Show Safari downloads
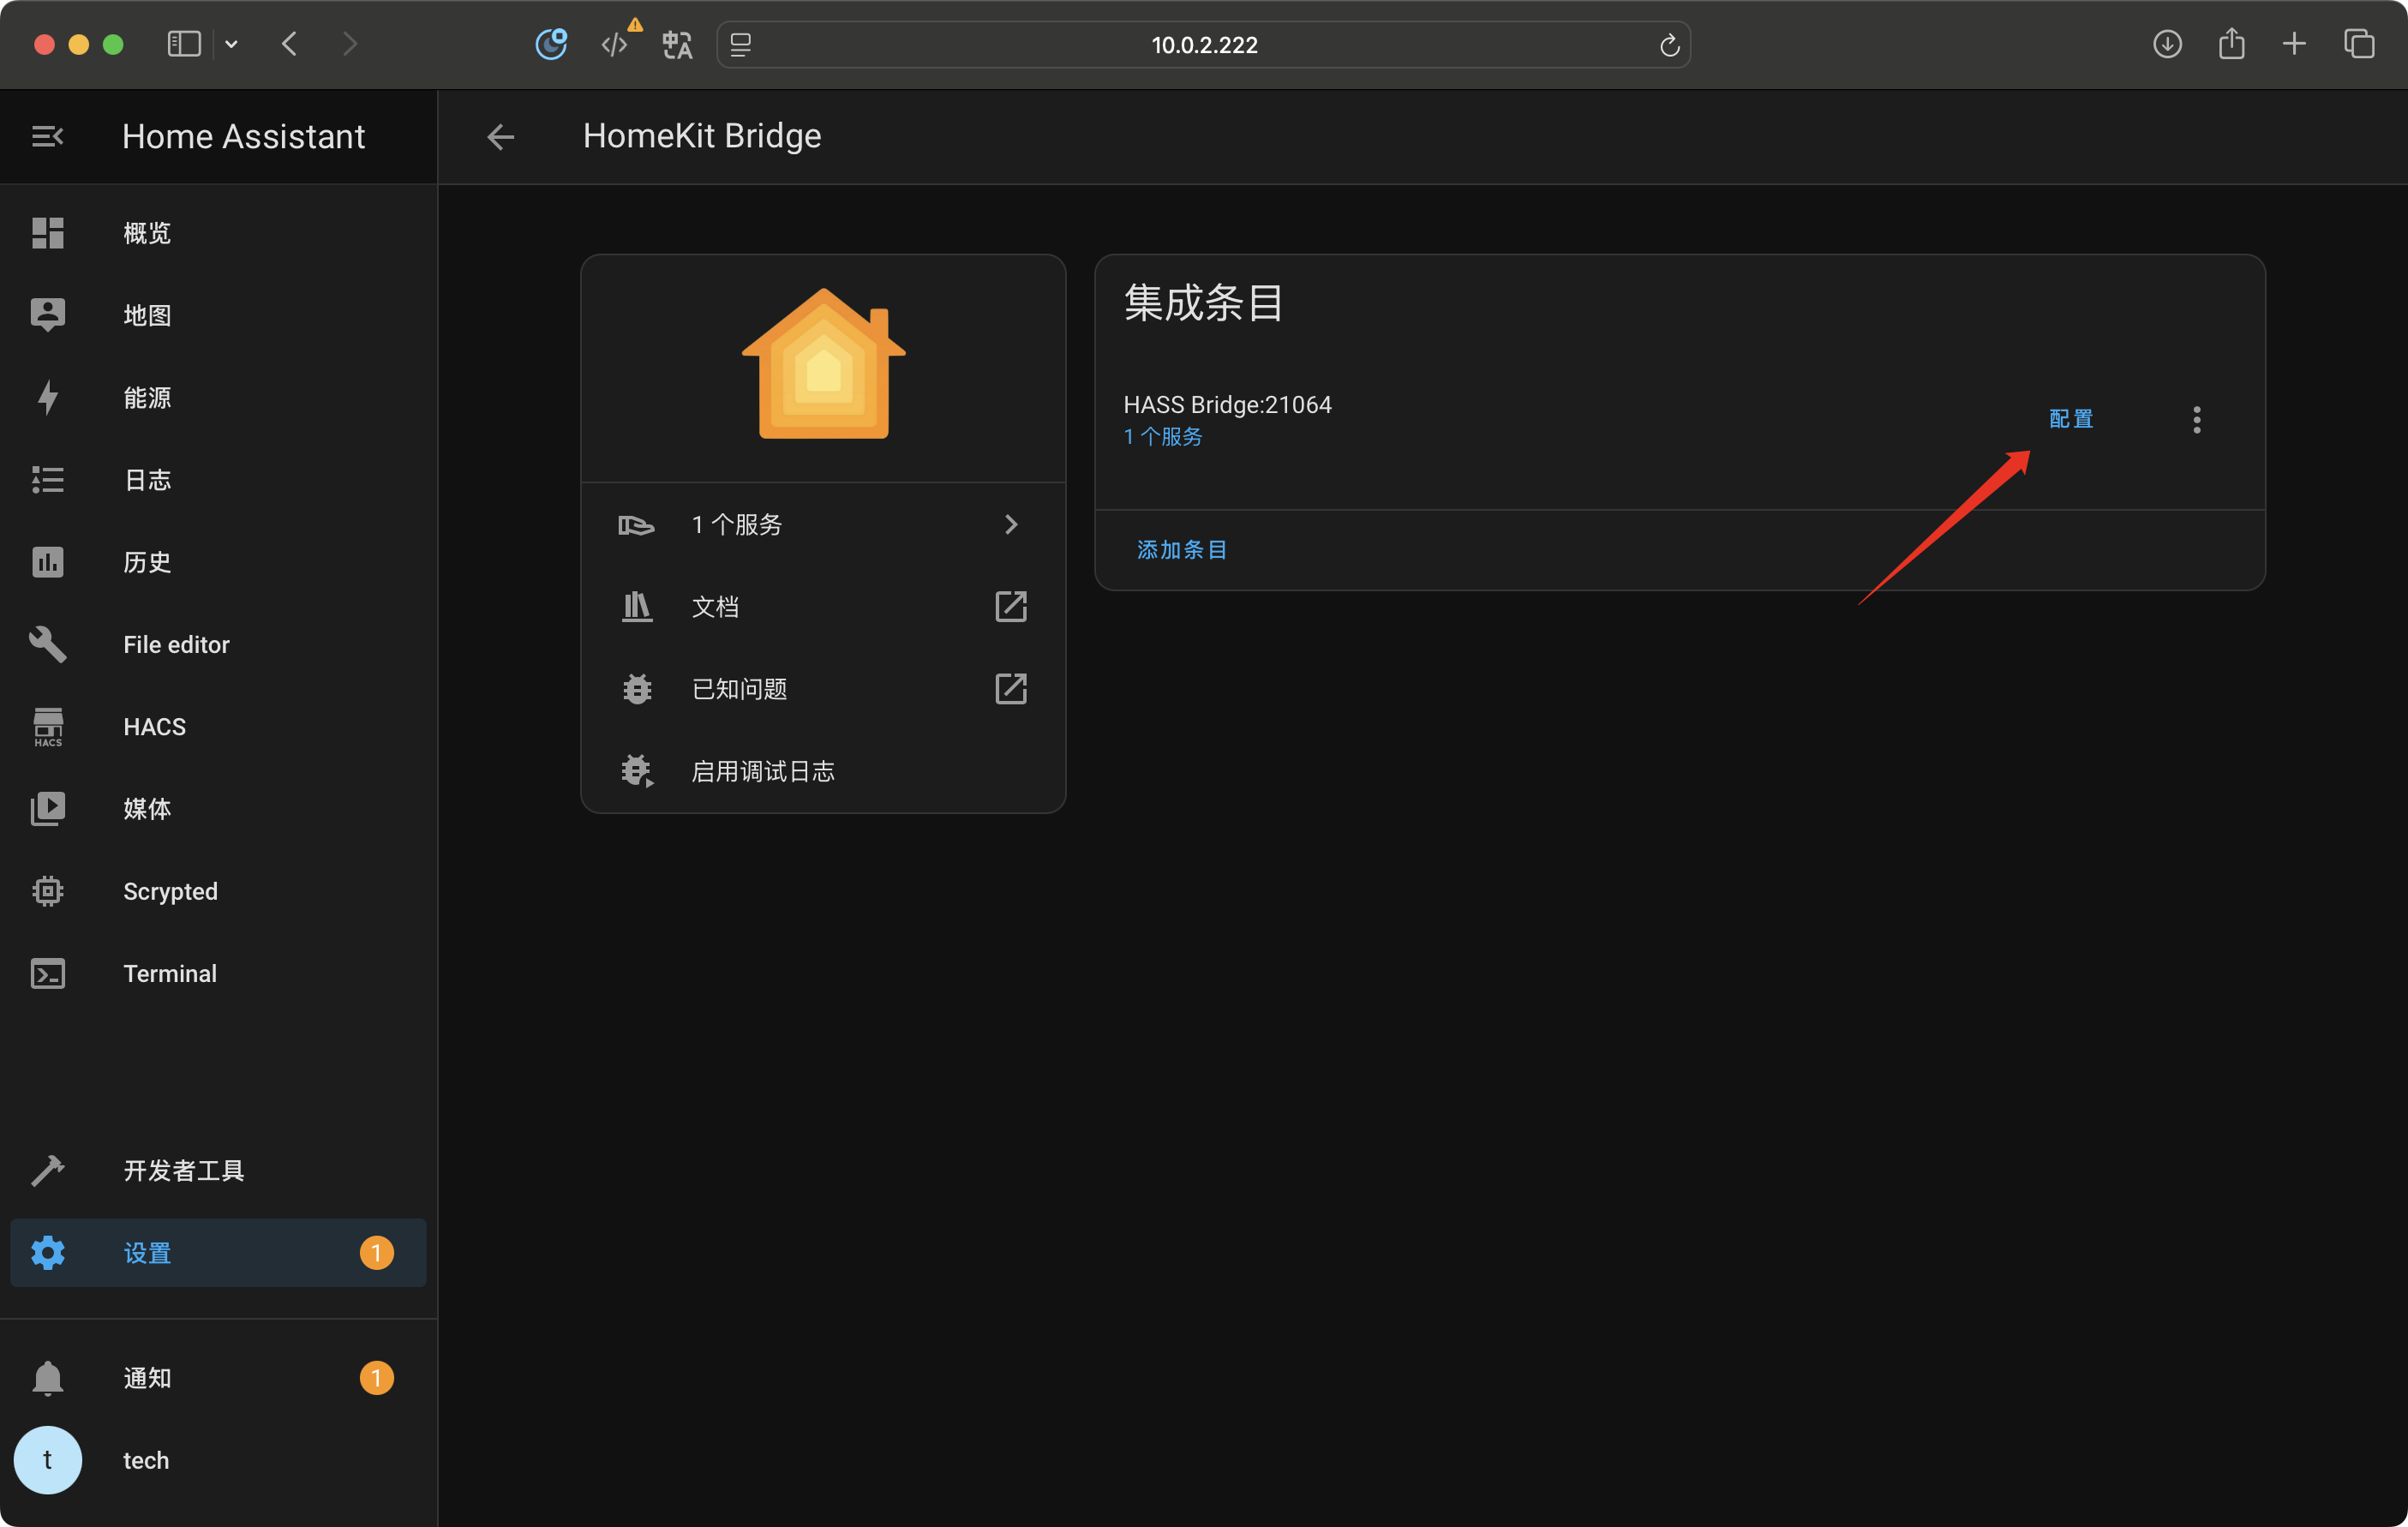This screenshot has height=1527, width=2408. click(2167, 44)
